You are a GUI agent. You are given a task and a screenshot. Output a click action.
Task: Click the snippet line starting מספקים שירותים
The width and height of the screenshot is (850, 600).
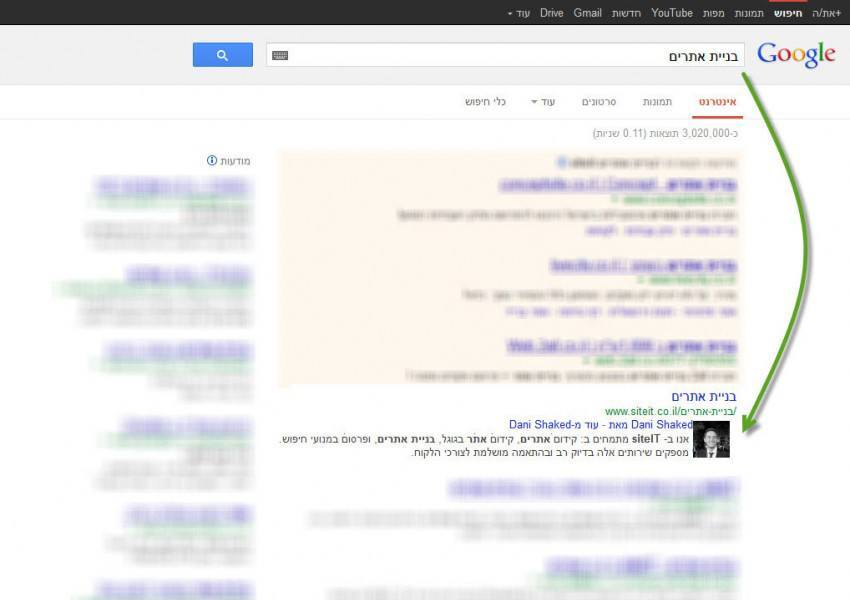pos(550,452)
